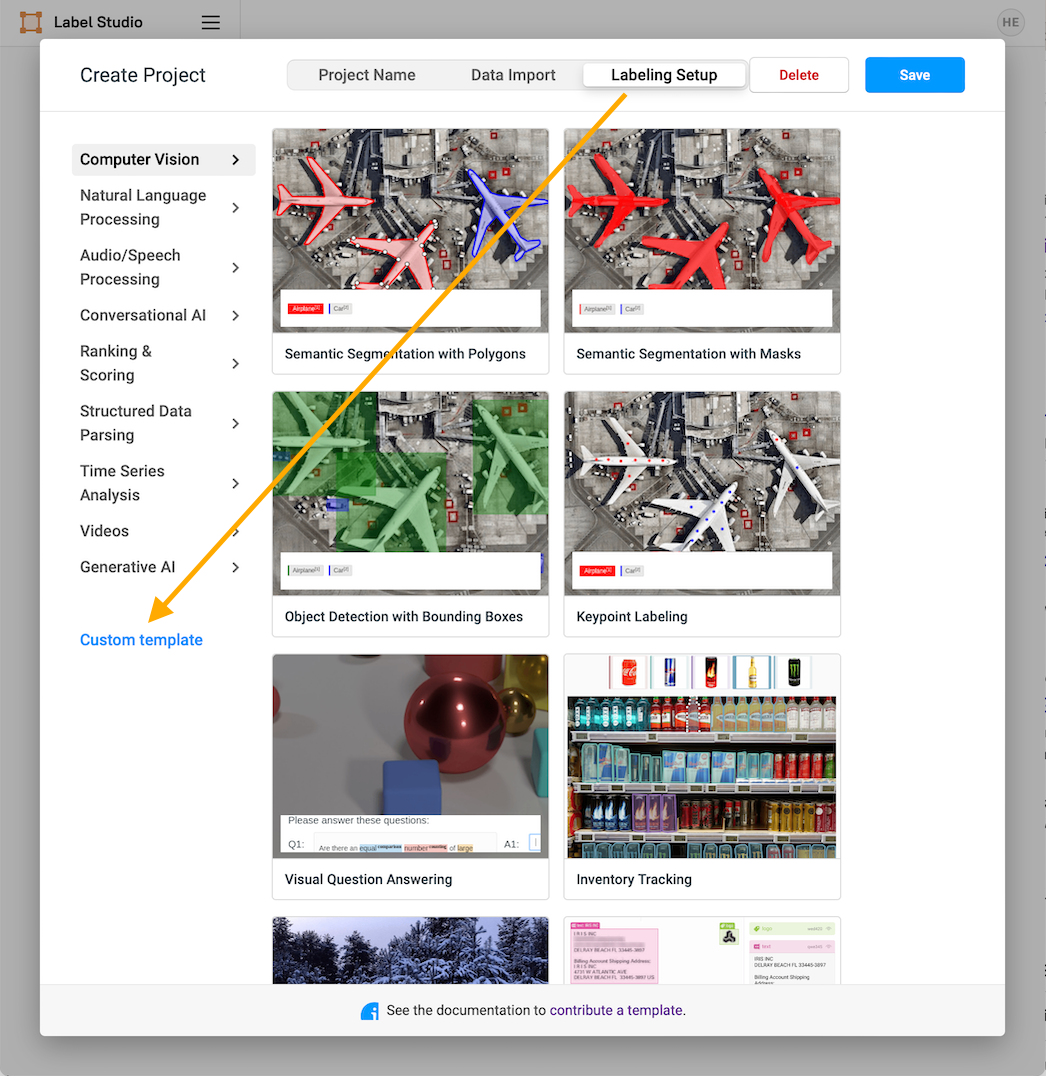Open the hamburger menu icon
This screenshot has width=1046, height=1076.
click(x=210, y=22)
